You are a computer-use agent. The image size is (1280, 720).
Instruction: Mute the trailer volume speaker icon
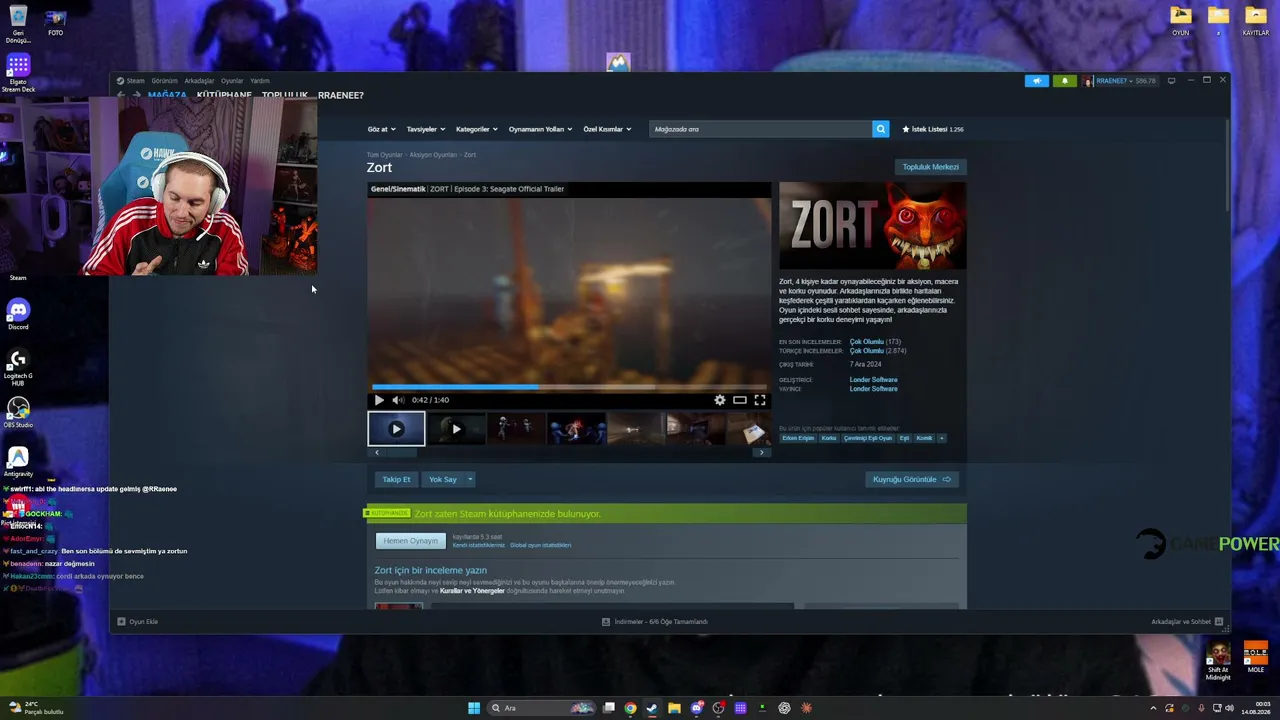(398, 400)
